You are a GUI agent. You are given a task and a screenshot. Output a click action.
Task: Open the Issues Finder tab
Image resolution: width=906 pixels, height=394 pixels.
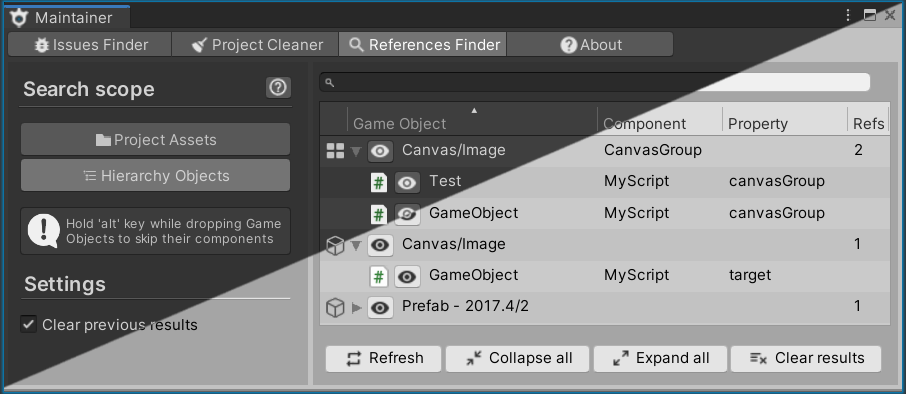[x=90, y=44]
